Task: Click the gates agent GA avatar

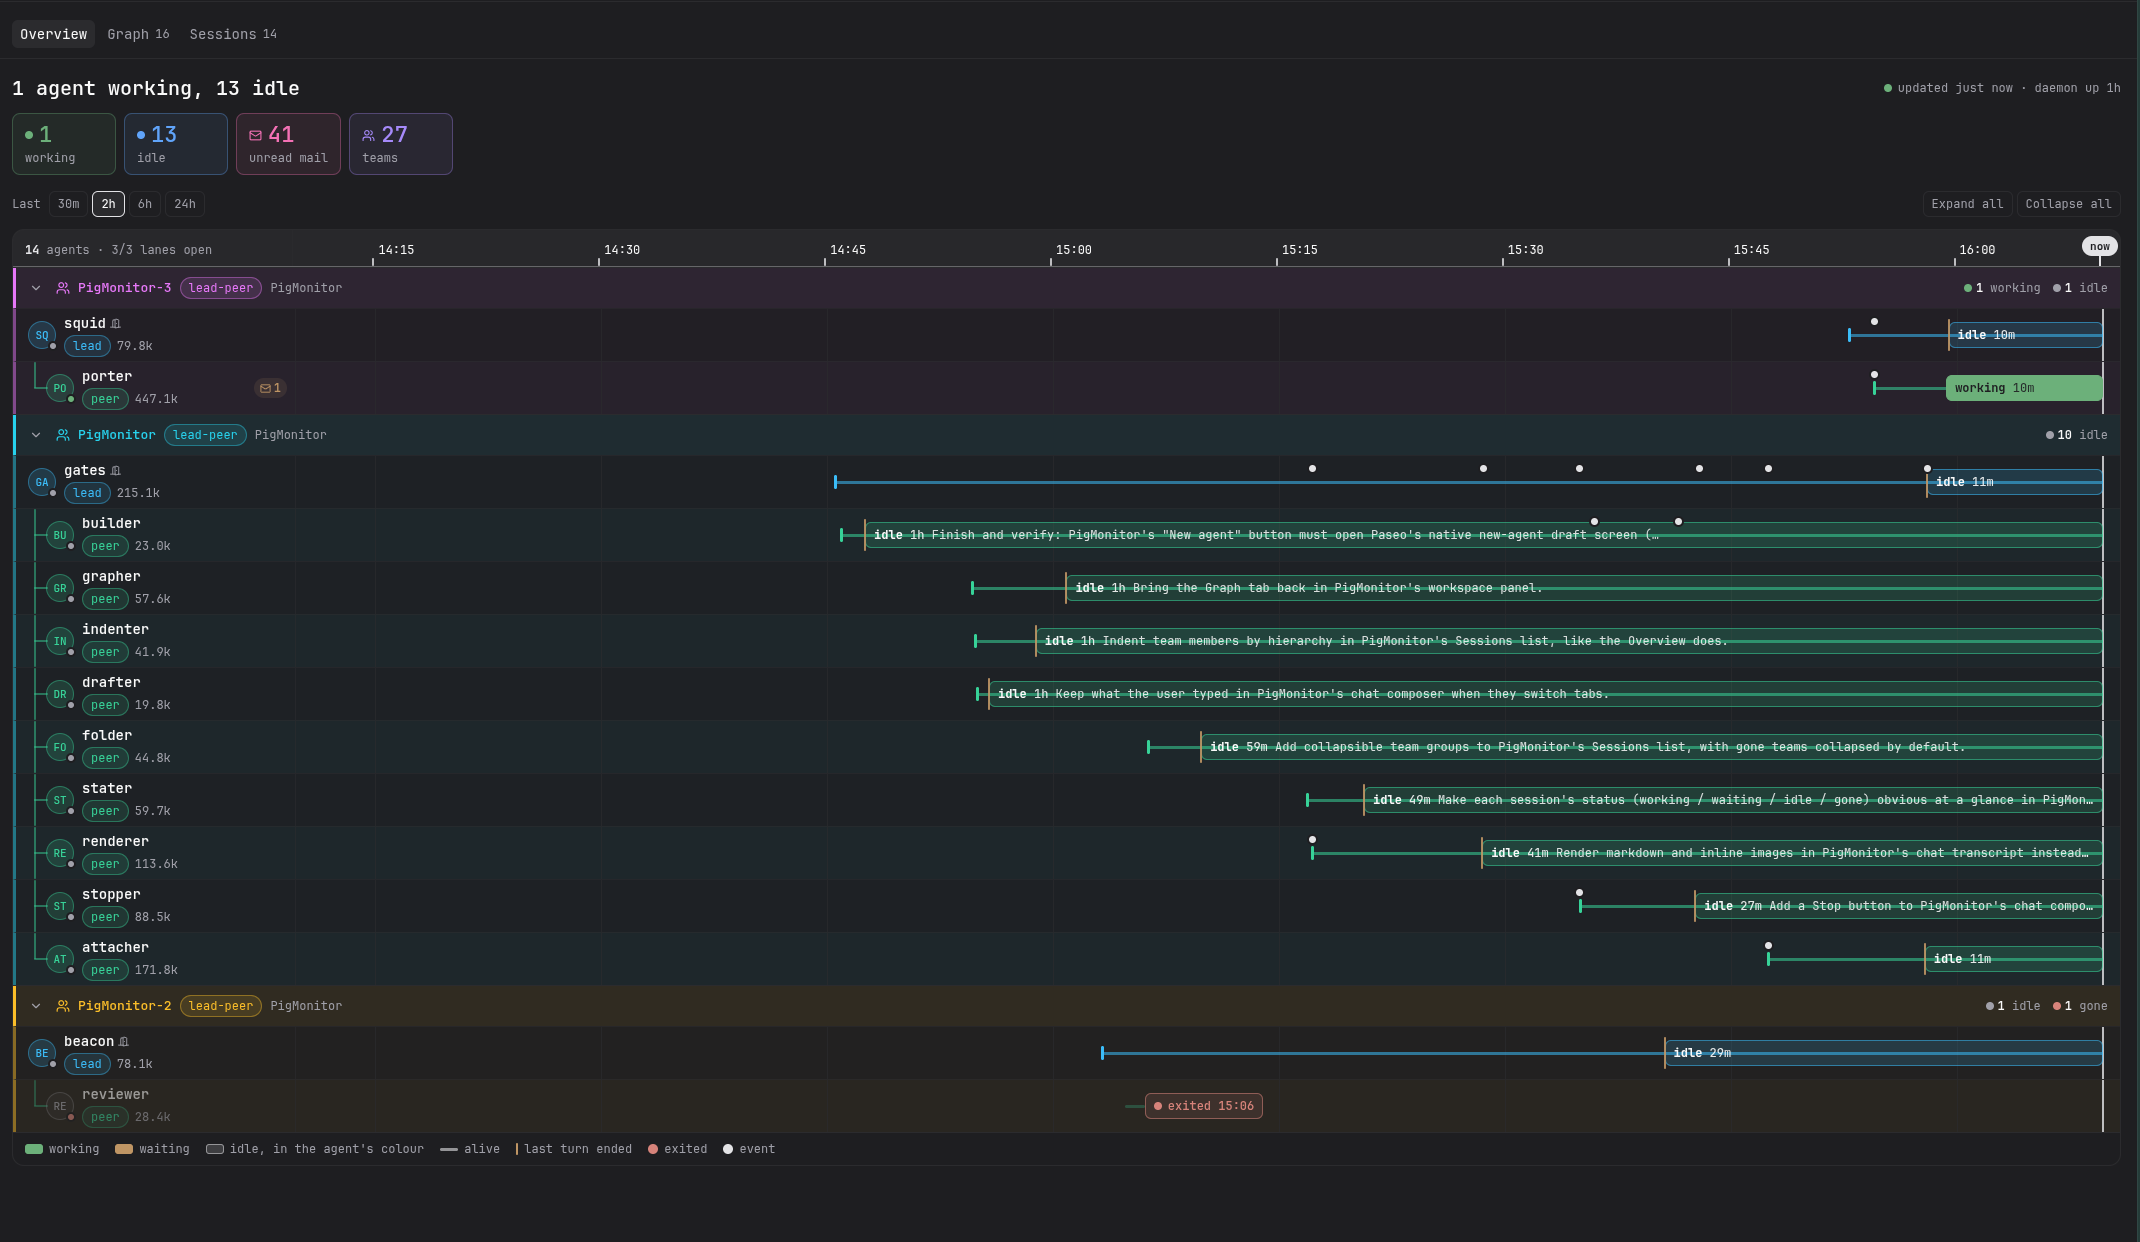Action: tap(42, 482)
